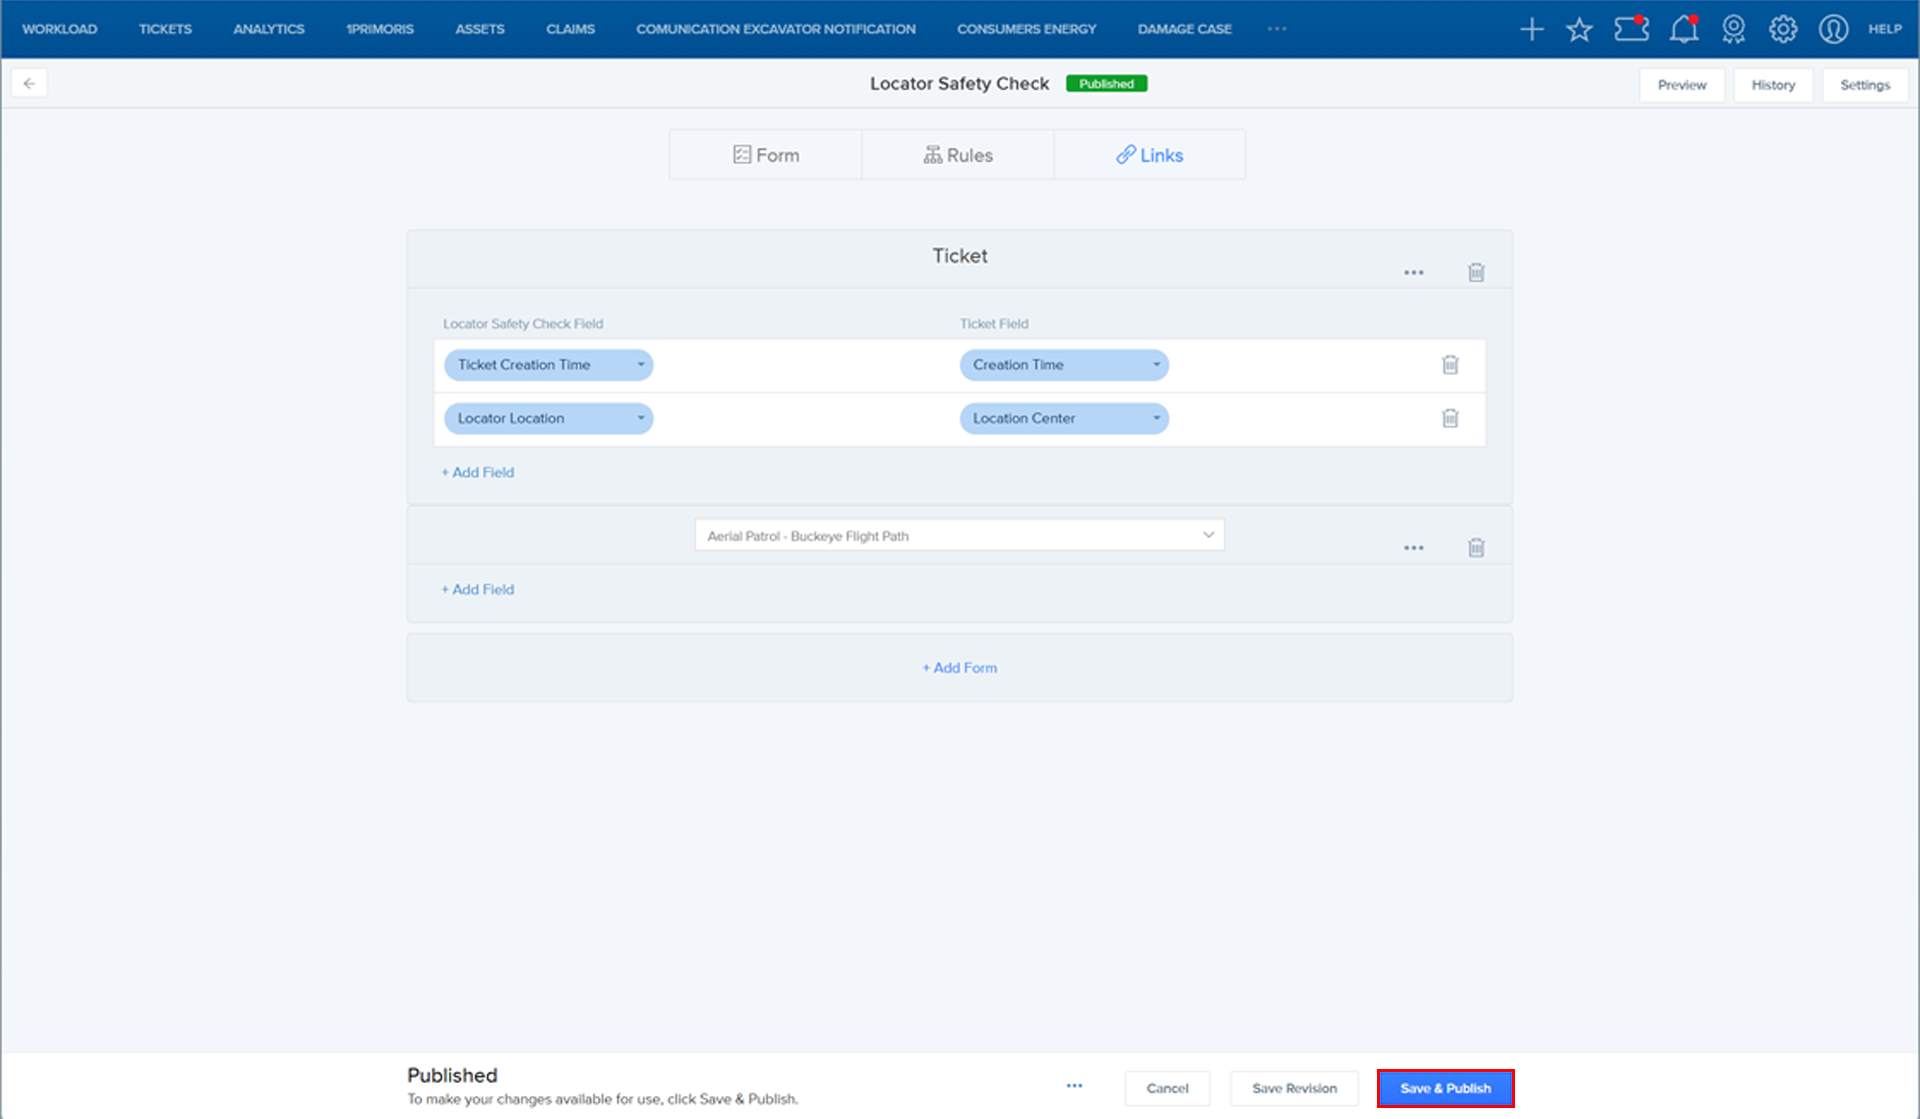Delete the Ticket Creation Time field row
This screenshot has height=1119, width=1920.
(x=1450, y=365)
